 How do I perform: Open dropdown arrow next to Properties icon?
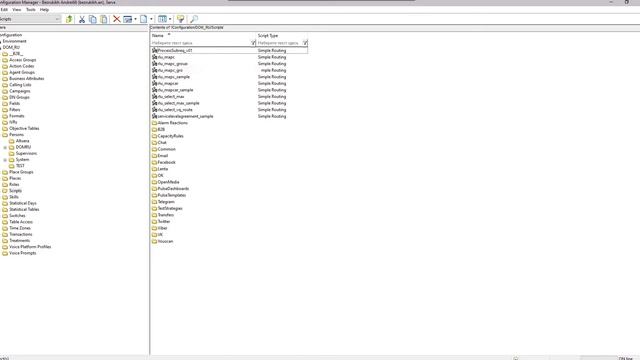click(135, 19)
